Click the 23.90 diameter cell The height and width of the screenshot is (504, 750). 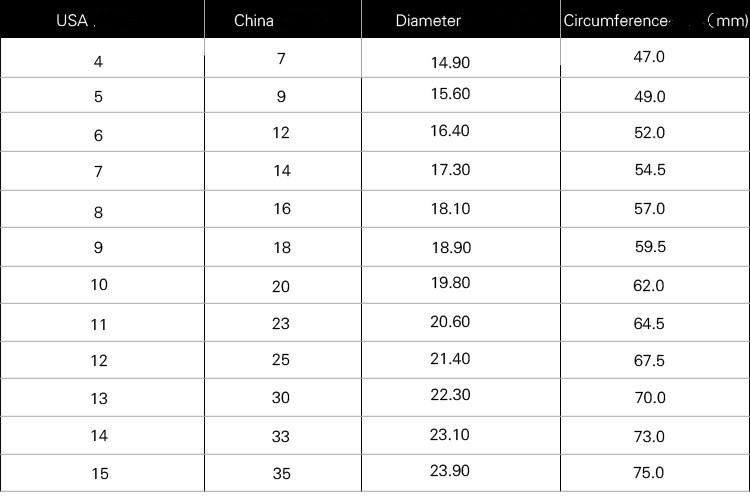coord(450,471)
